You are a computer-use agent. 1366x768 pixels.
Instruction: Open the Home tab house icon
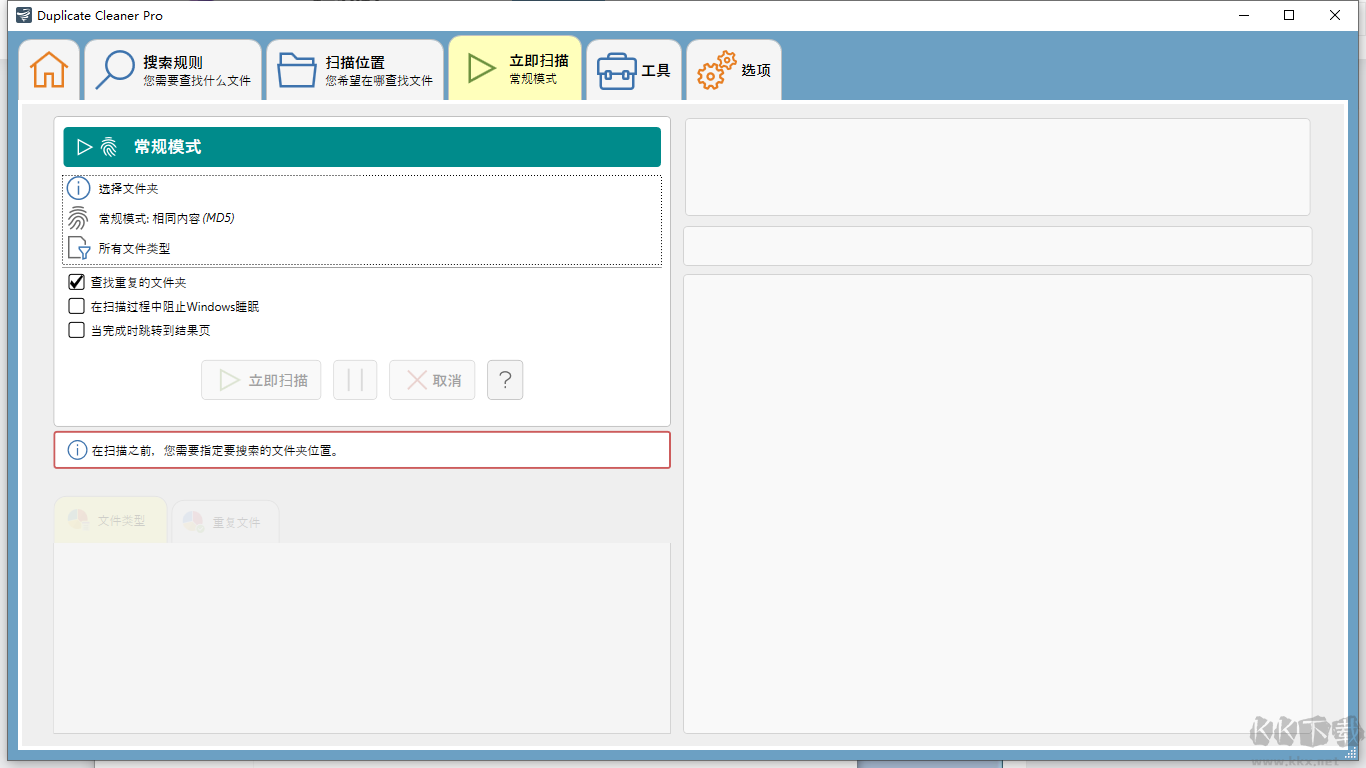(x=48, y=68)
